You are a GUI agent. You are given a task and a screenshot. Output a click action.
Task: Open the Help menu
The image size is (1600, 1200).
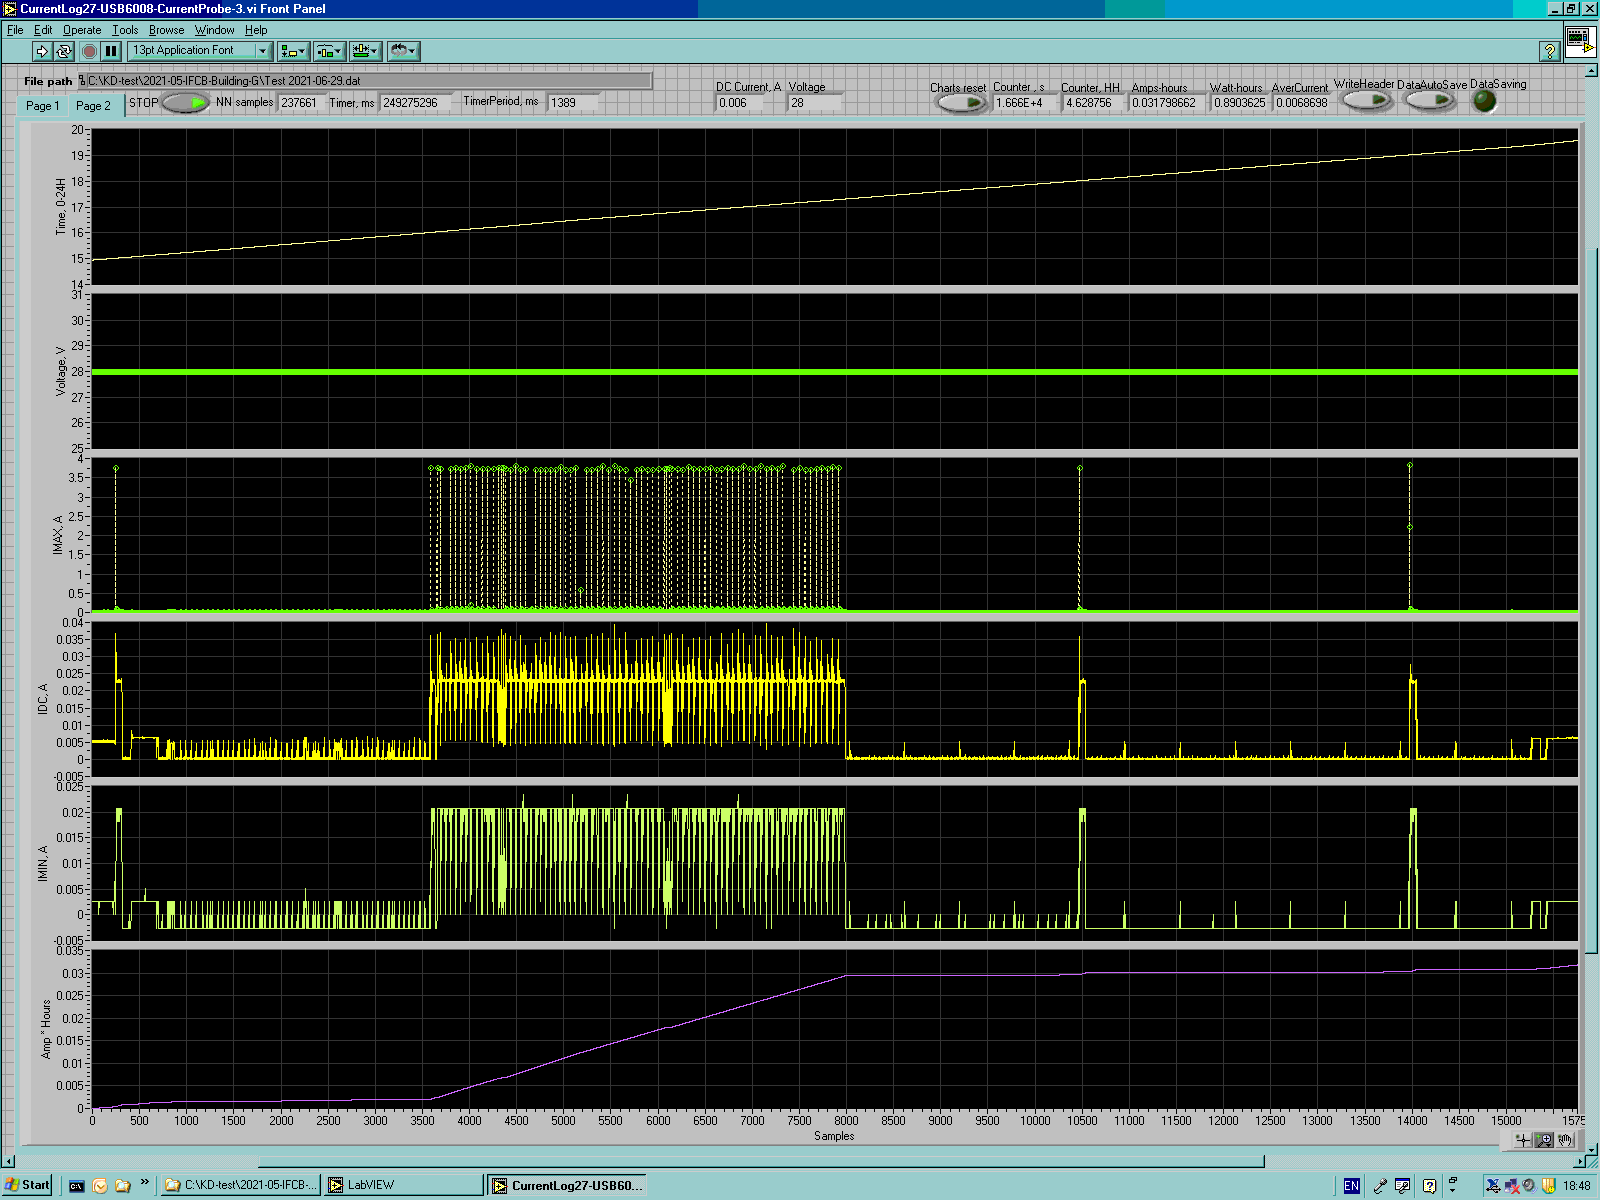click(x=256, y=30)
